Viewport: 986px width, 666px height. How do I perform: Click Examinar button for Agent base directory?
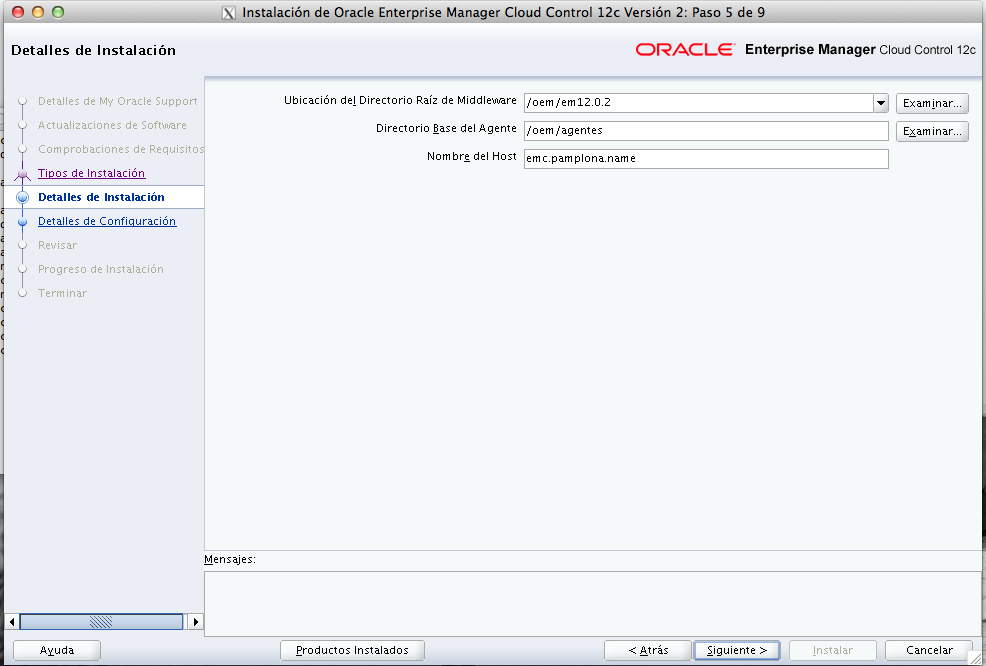(932, 131)
